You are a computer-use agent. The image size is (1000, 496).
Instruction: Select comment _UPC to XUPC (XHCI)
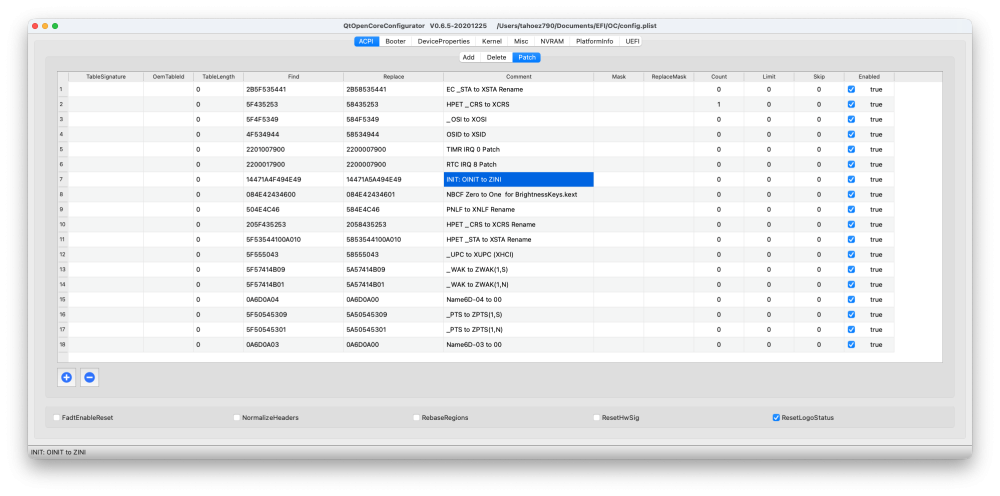518,254
